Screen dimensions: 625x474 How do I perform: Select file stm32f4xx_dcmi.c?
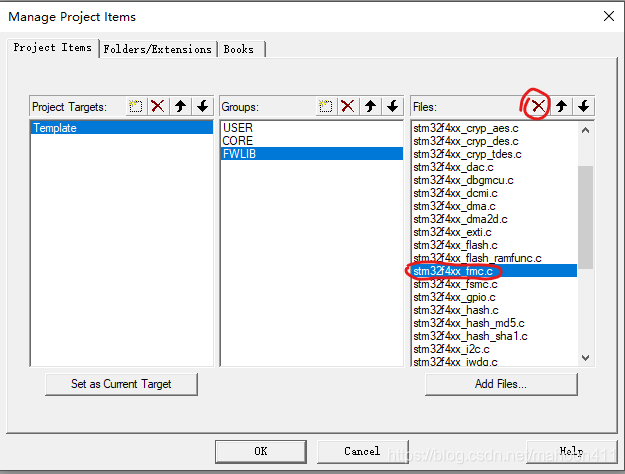[495, 193]
